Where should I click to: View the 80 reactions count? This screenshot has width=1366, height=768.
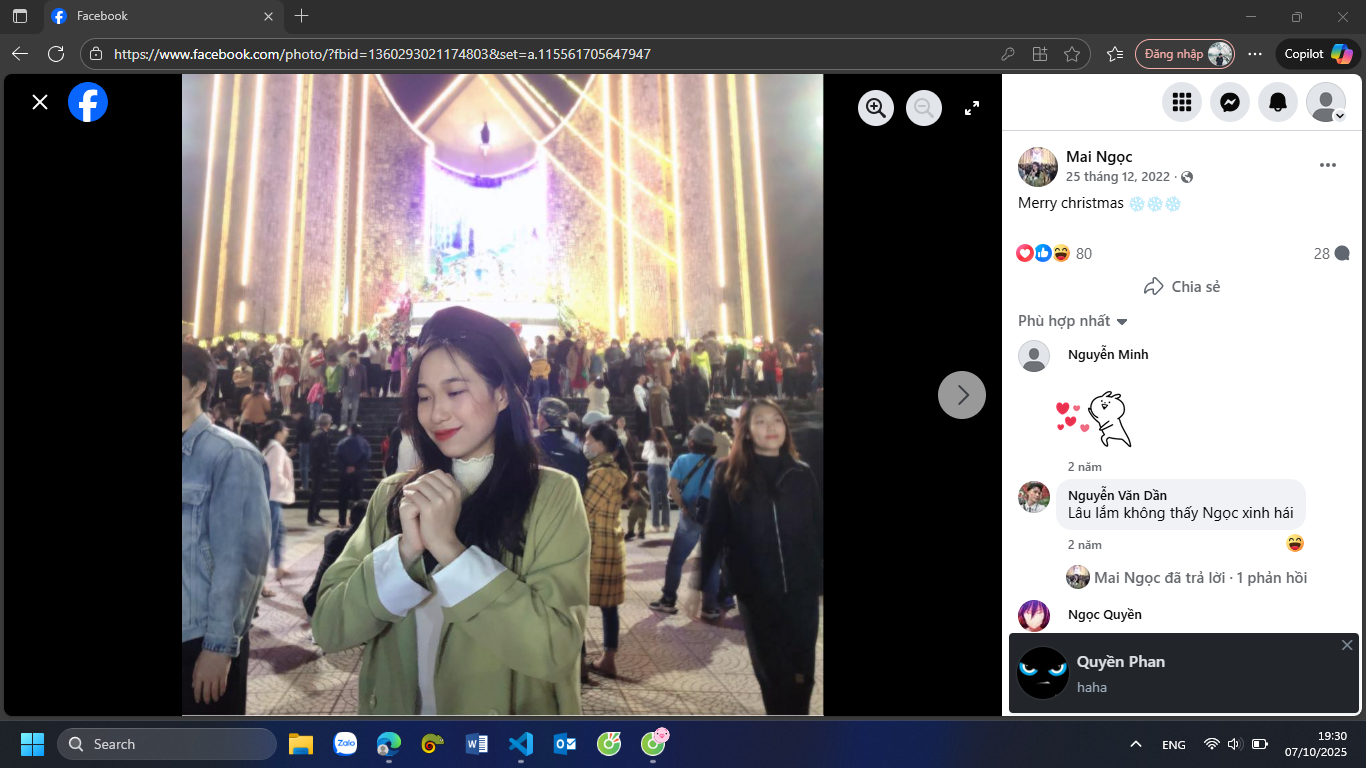pyautogui.click(x=1084, y=254)
